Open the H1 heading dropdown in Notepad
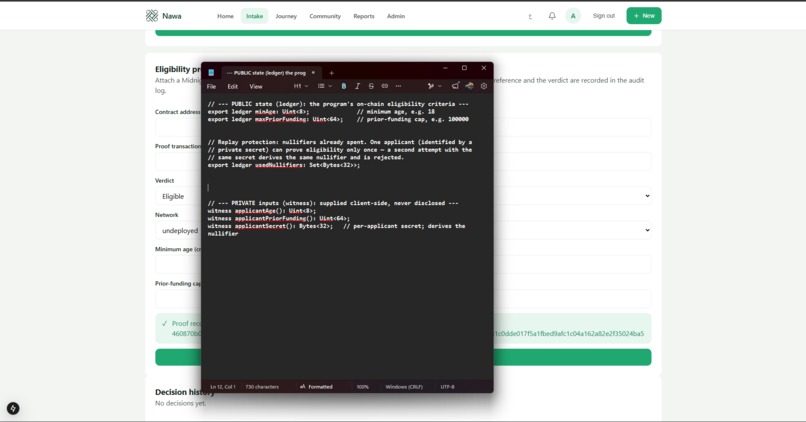 pos(301,86)
